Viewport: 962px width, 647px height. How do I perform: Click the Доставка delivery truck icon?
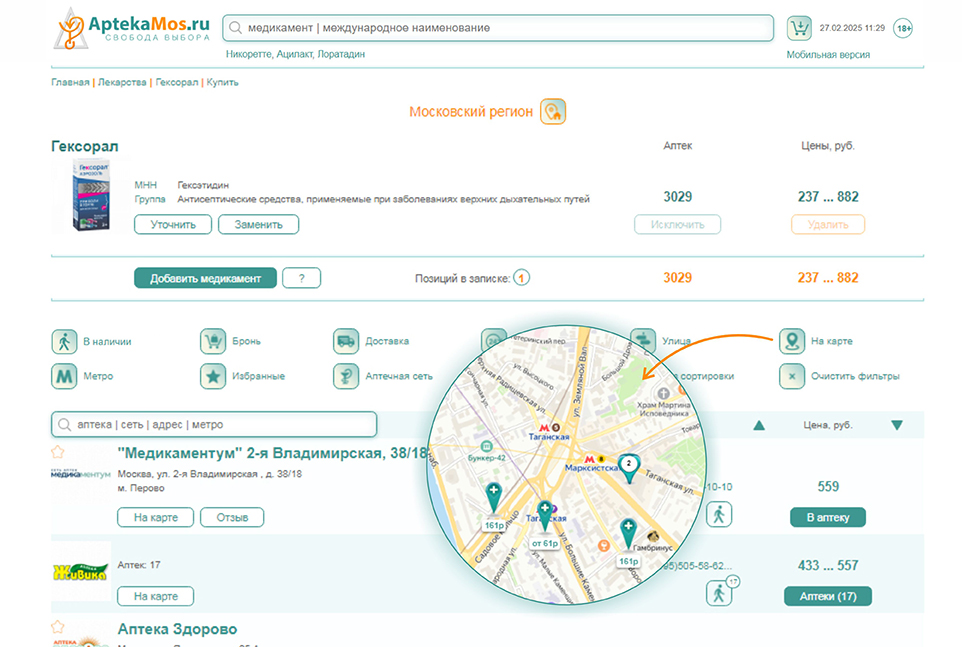[x=346, y=342]
